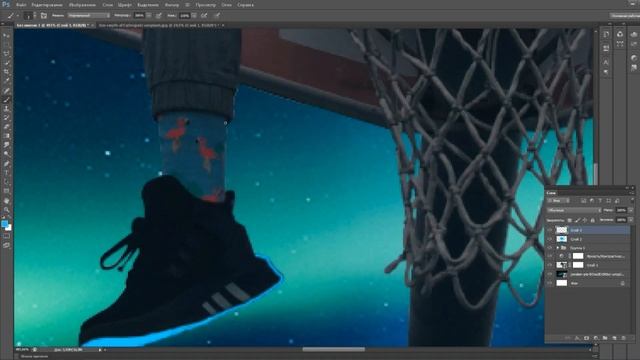
Task: Select the Clone Stamp tool
Action: click(x=7, y=109)
